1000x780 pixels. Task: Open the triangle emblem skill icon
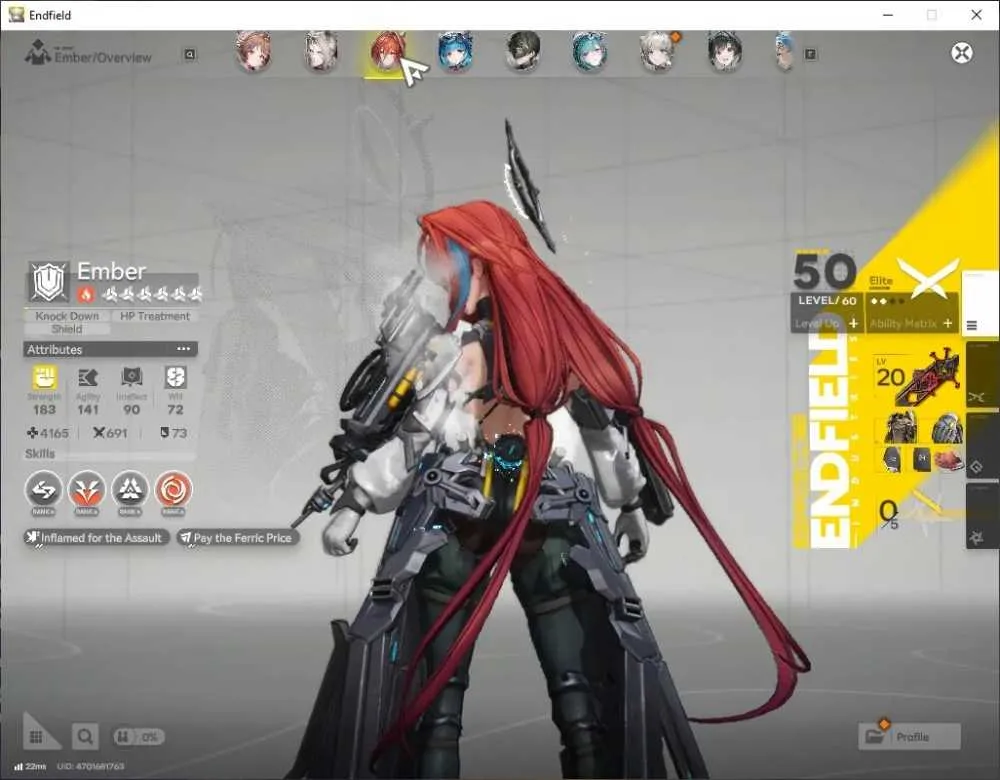pyautogui.click(x=130, y=490)
